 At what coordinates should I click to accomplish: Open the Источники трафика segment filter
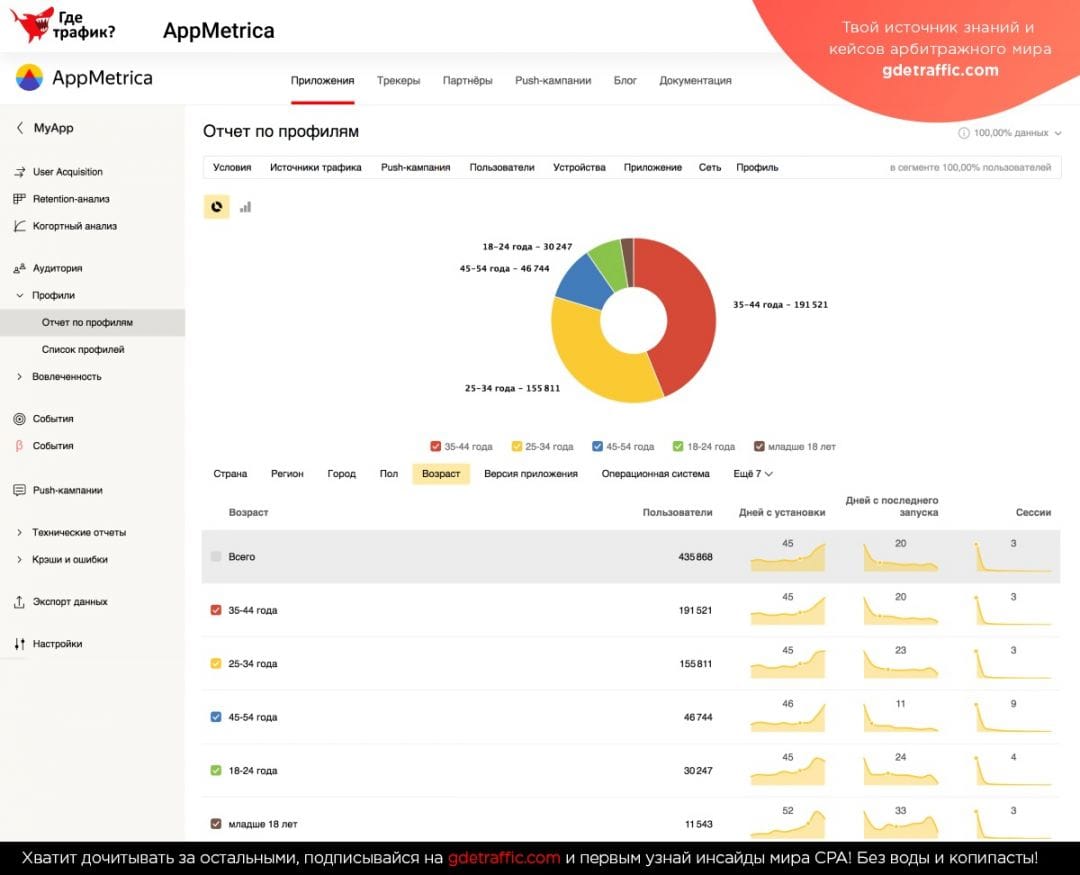coord(315,167)
